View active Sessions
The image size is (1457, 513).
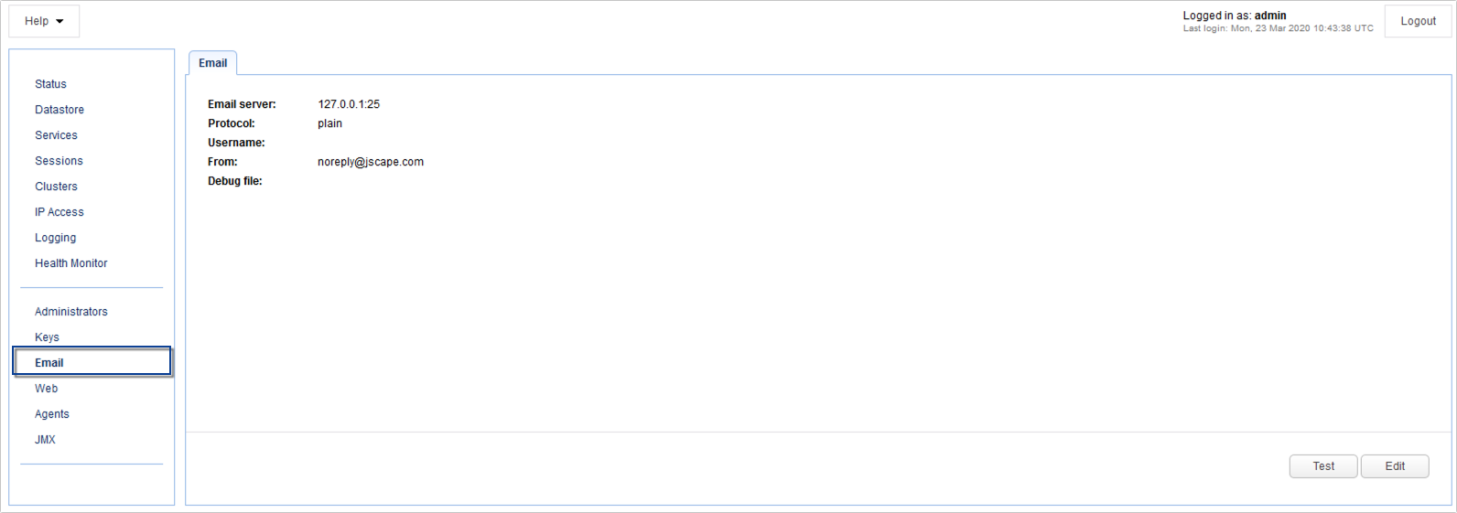coord(59,161)
